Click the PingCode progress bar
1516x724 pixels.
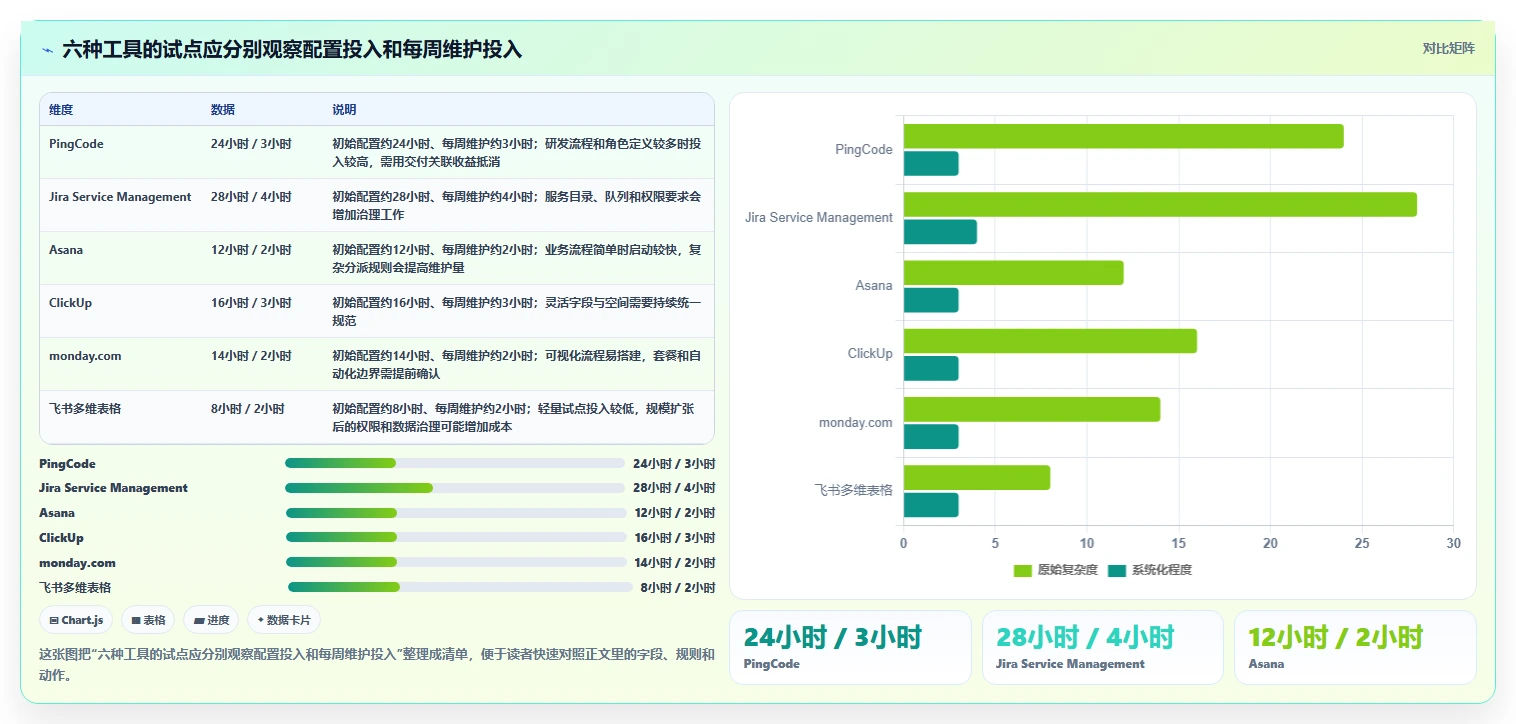[454, 463]
